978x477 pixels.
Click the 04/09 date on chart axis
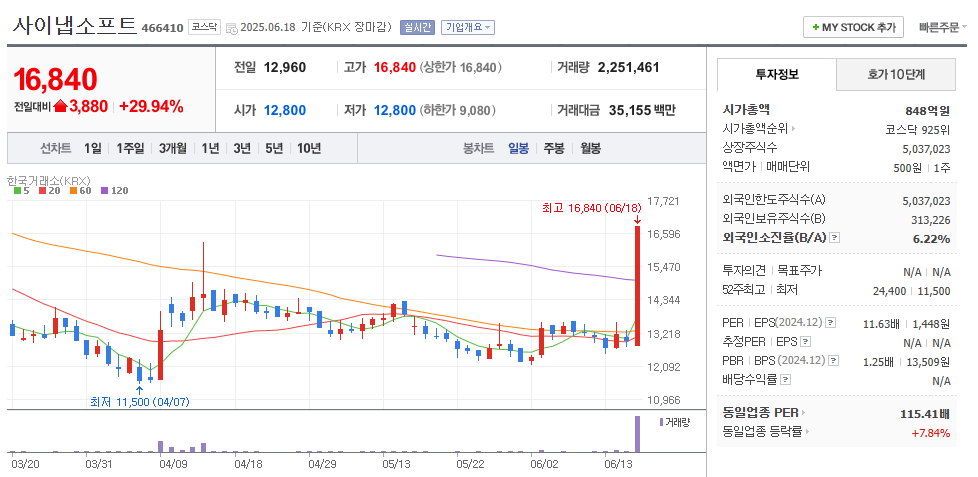pos(173,464)
